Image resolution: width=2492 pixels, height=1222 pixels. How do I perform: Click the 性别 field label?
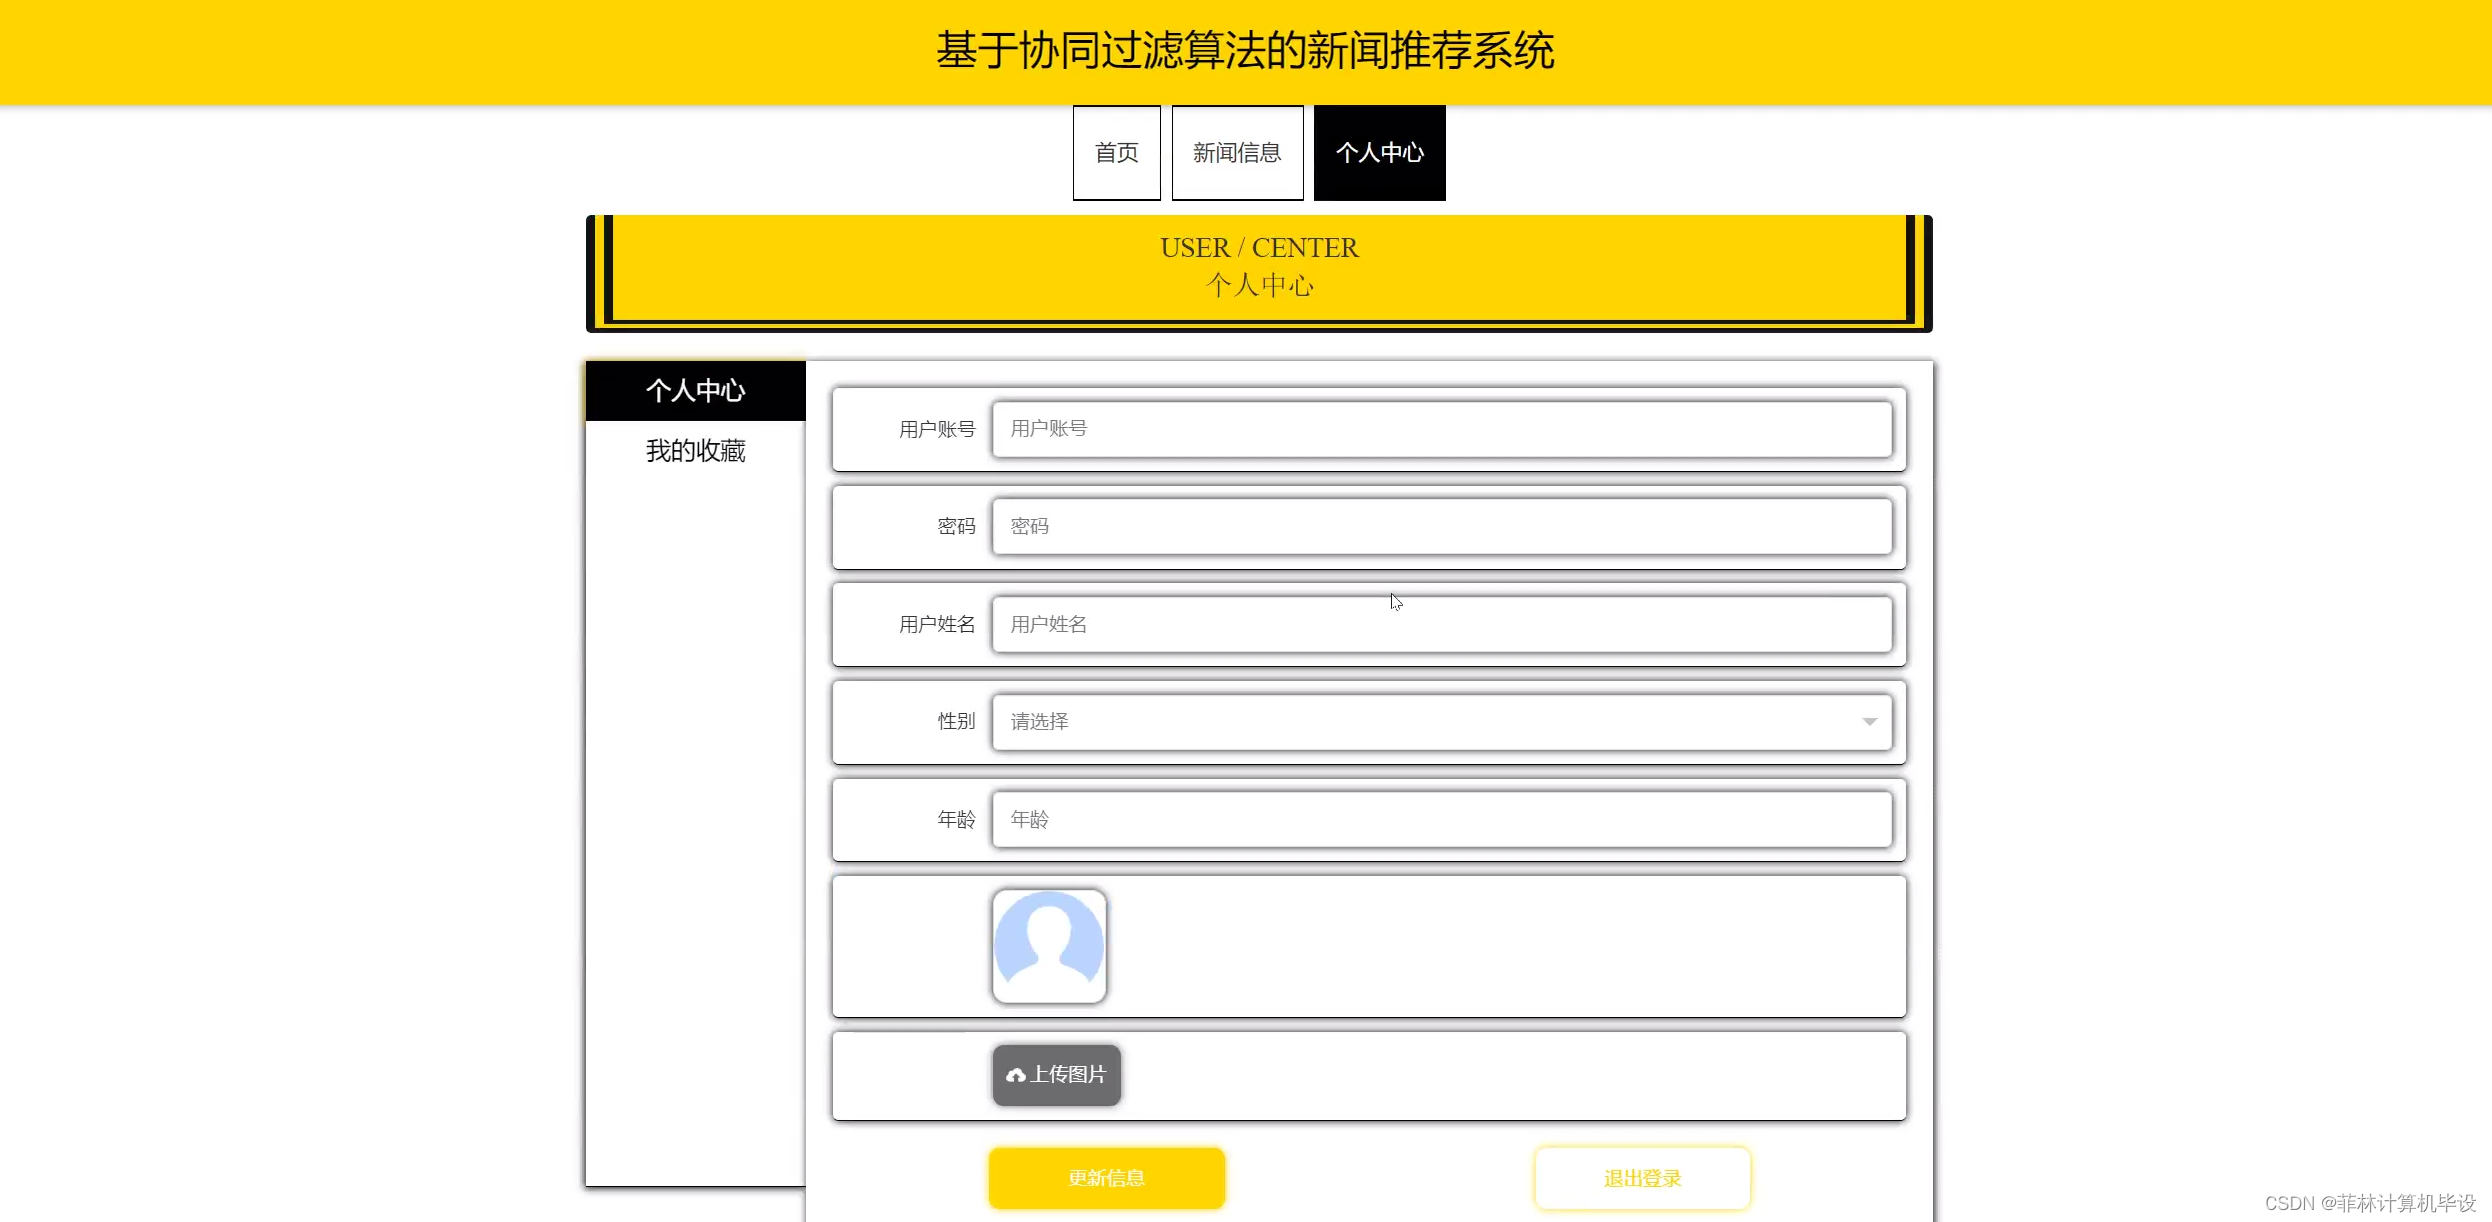[955, 722]
